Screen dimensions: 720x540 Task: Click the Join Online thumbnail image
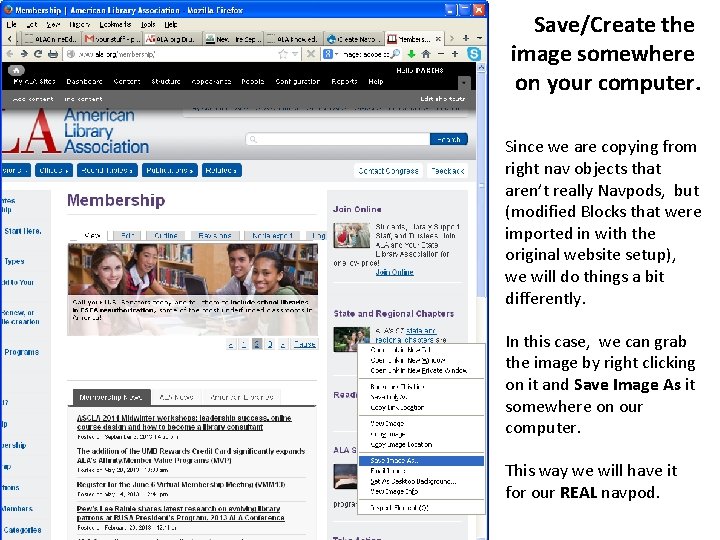(352, 235)
